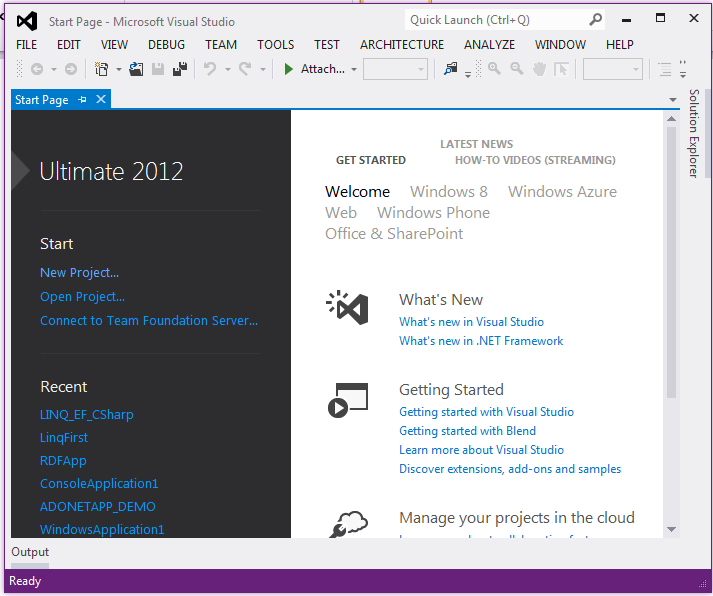
Task: Click the Visual Studio logo in title bar
Action: [27, 21]
